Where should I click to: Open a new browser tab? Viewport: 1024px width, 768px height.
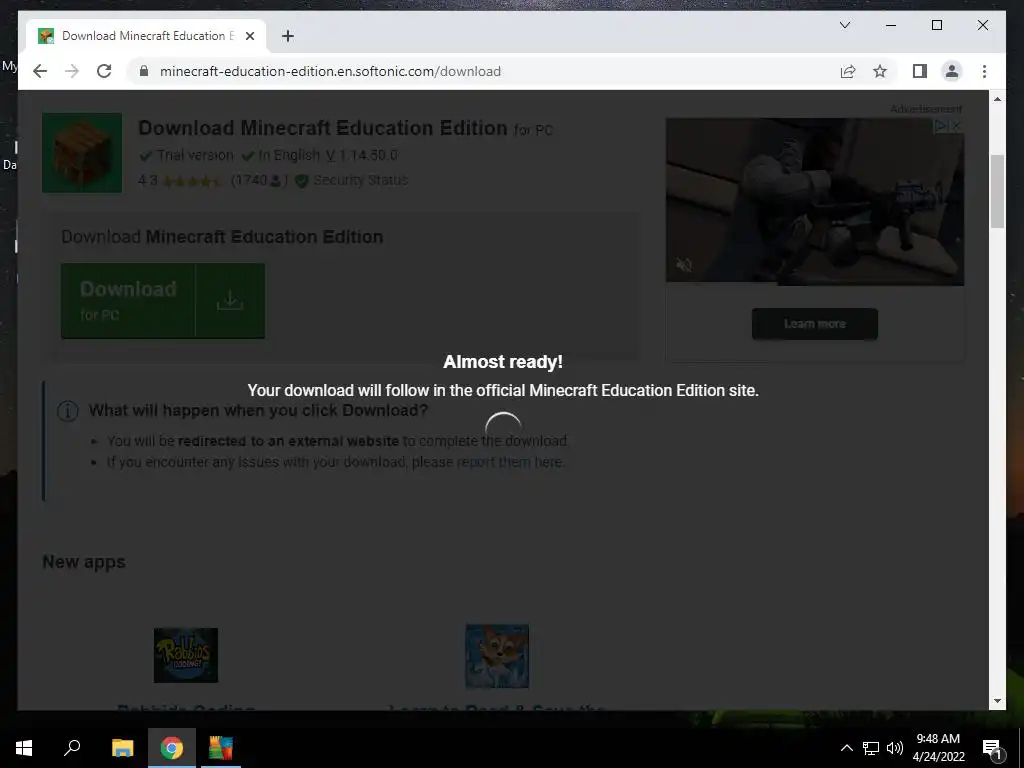click(x=287, y=36)
